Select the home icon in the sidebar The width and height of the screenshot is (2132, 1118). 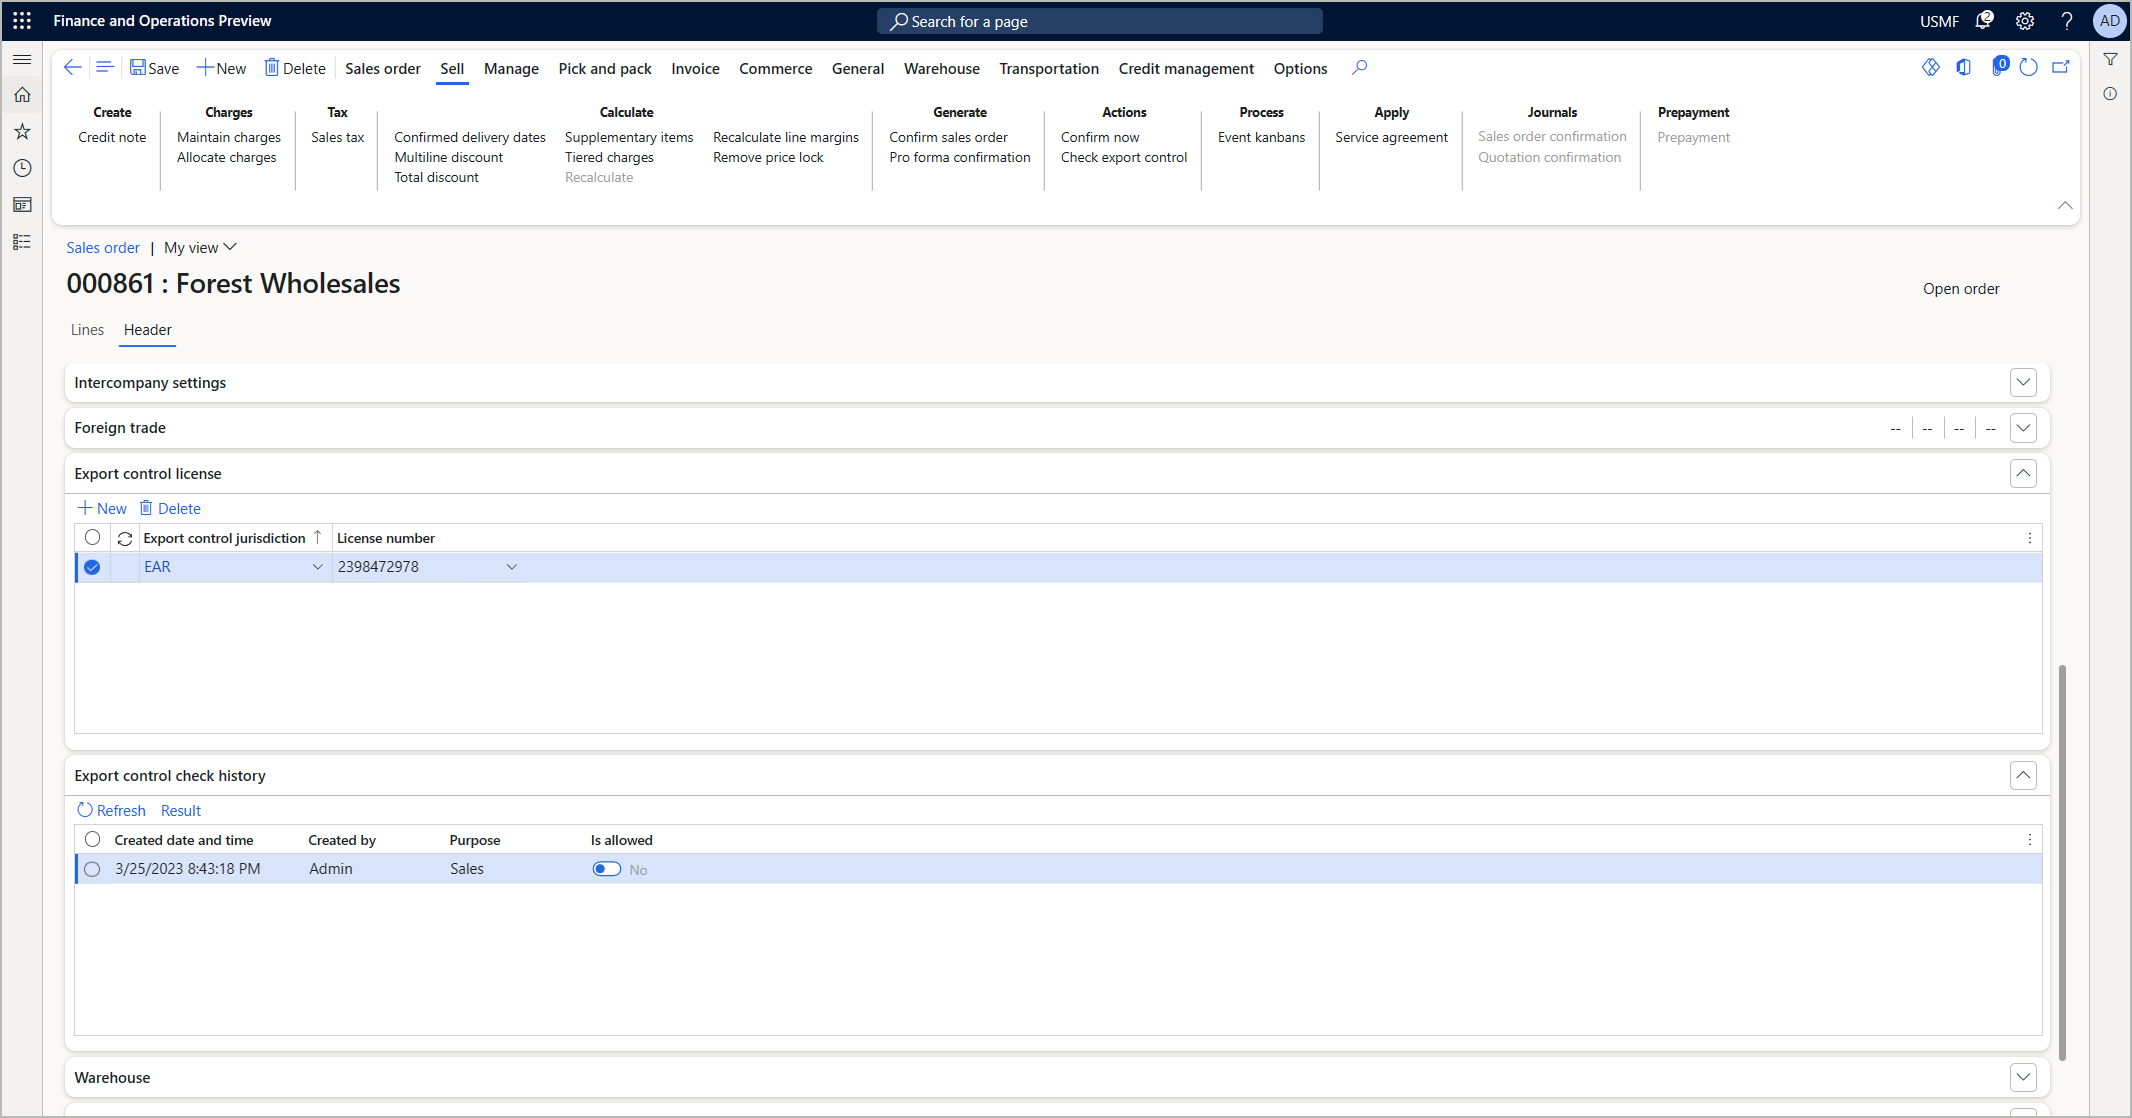22,93
